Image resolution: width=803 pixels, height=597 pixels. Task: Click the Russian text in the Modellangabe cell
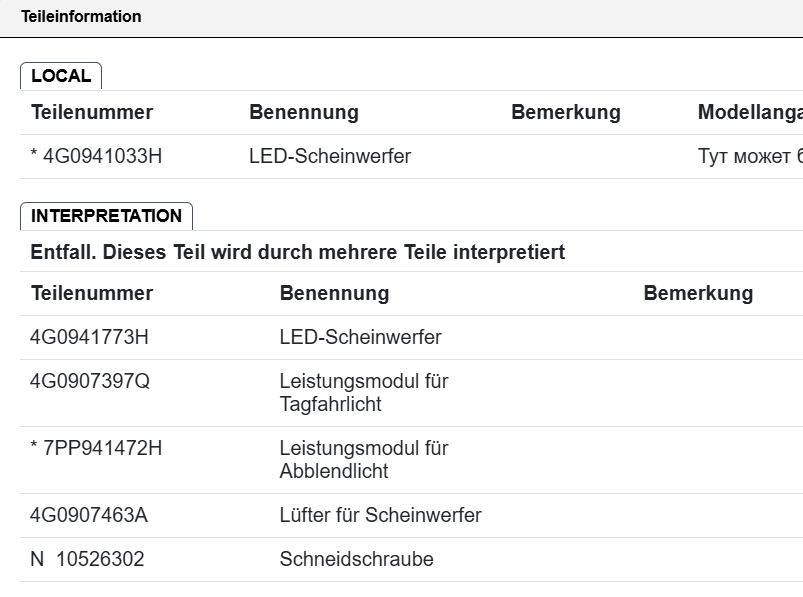coord(749,157)
